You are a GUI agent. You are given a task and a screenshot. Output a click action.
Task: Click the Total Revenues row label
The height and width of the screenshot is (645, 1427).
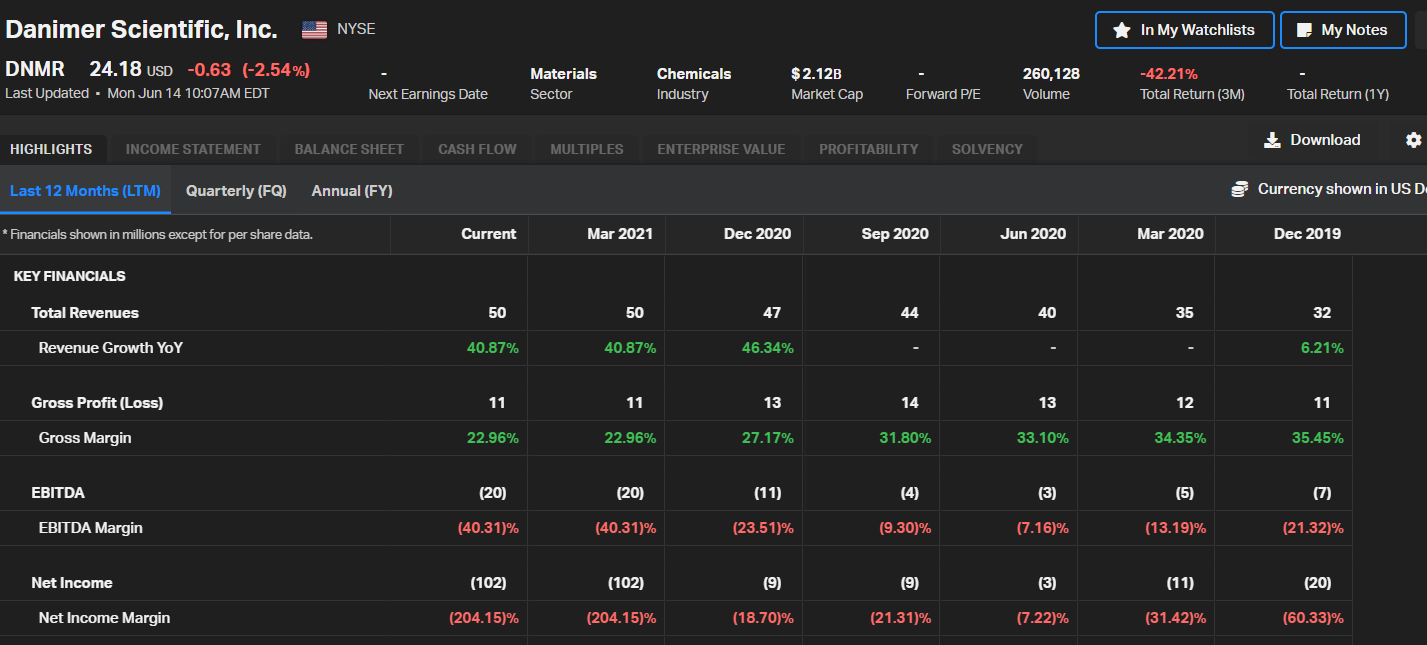(85, 313)
